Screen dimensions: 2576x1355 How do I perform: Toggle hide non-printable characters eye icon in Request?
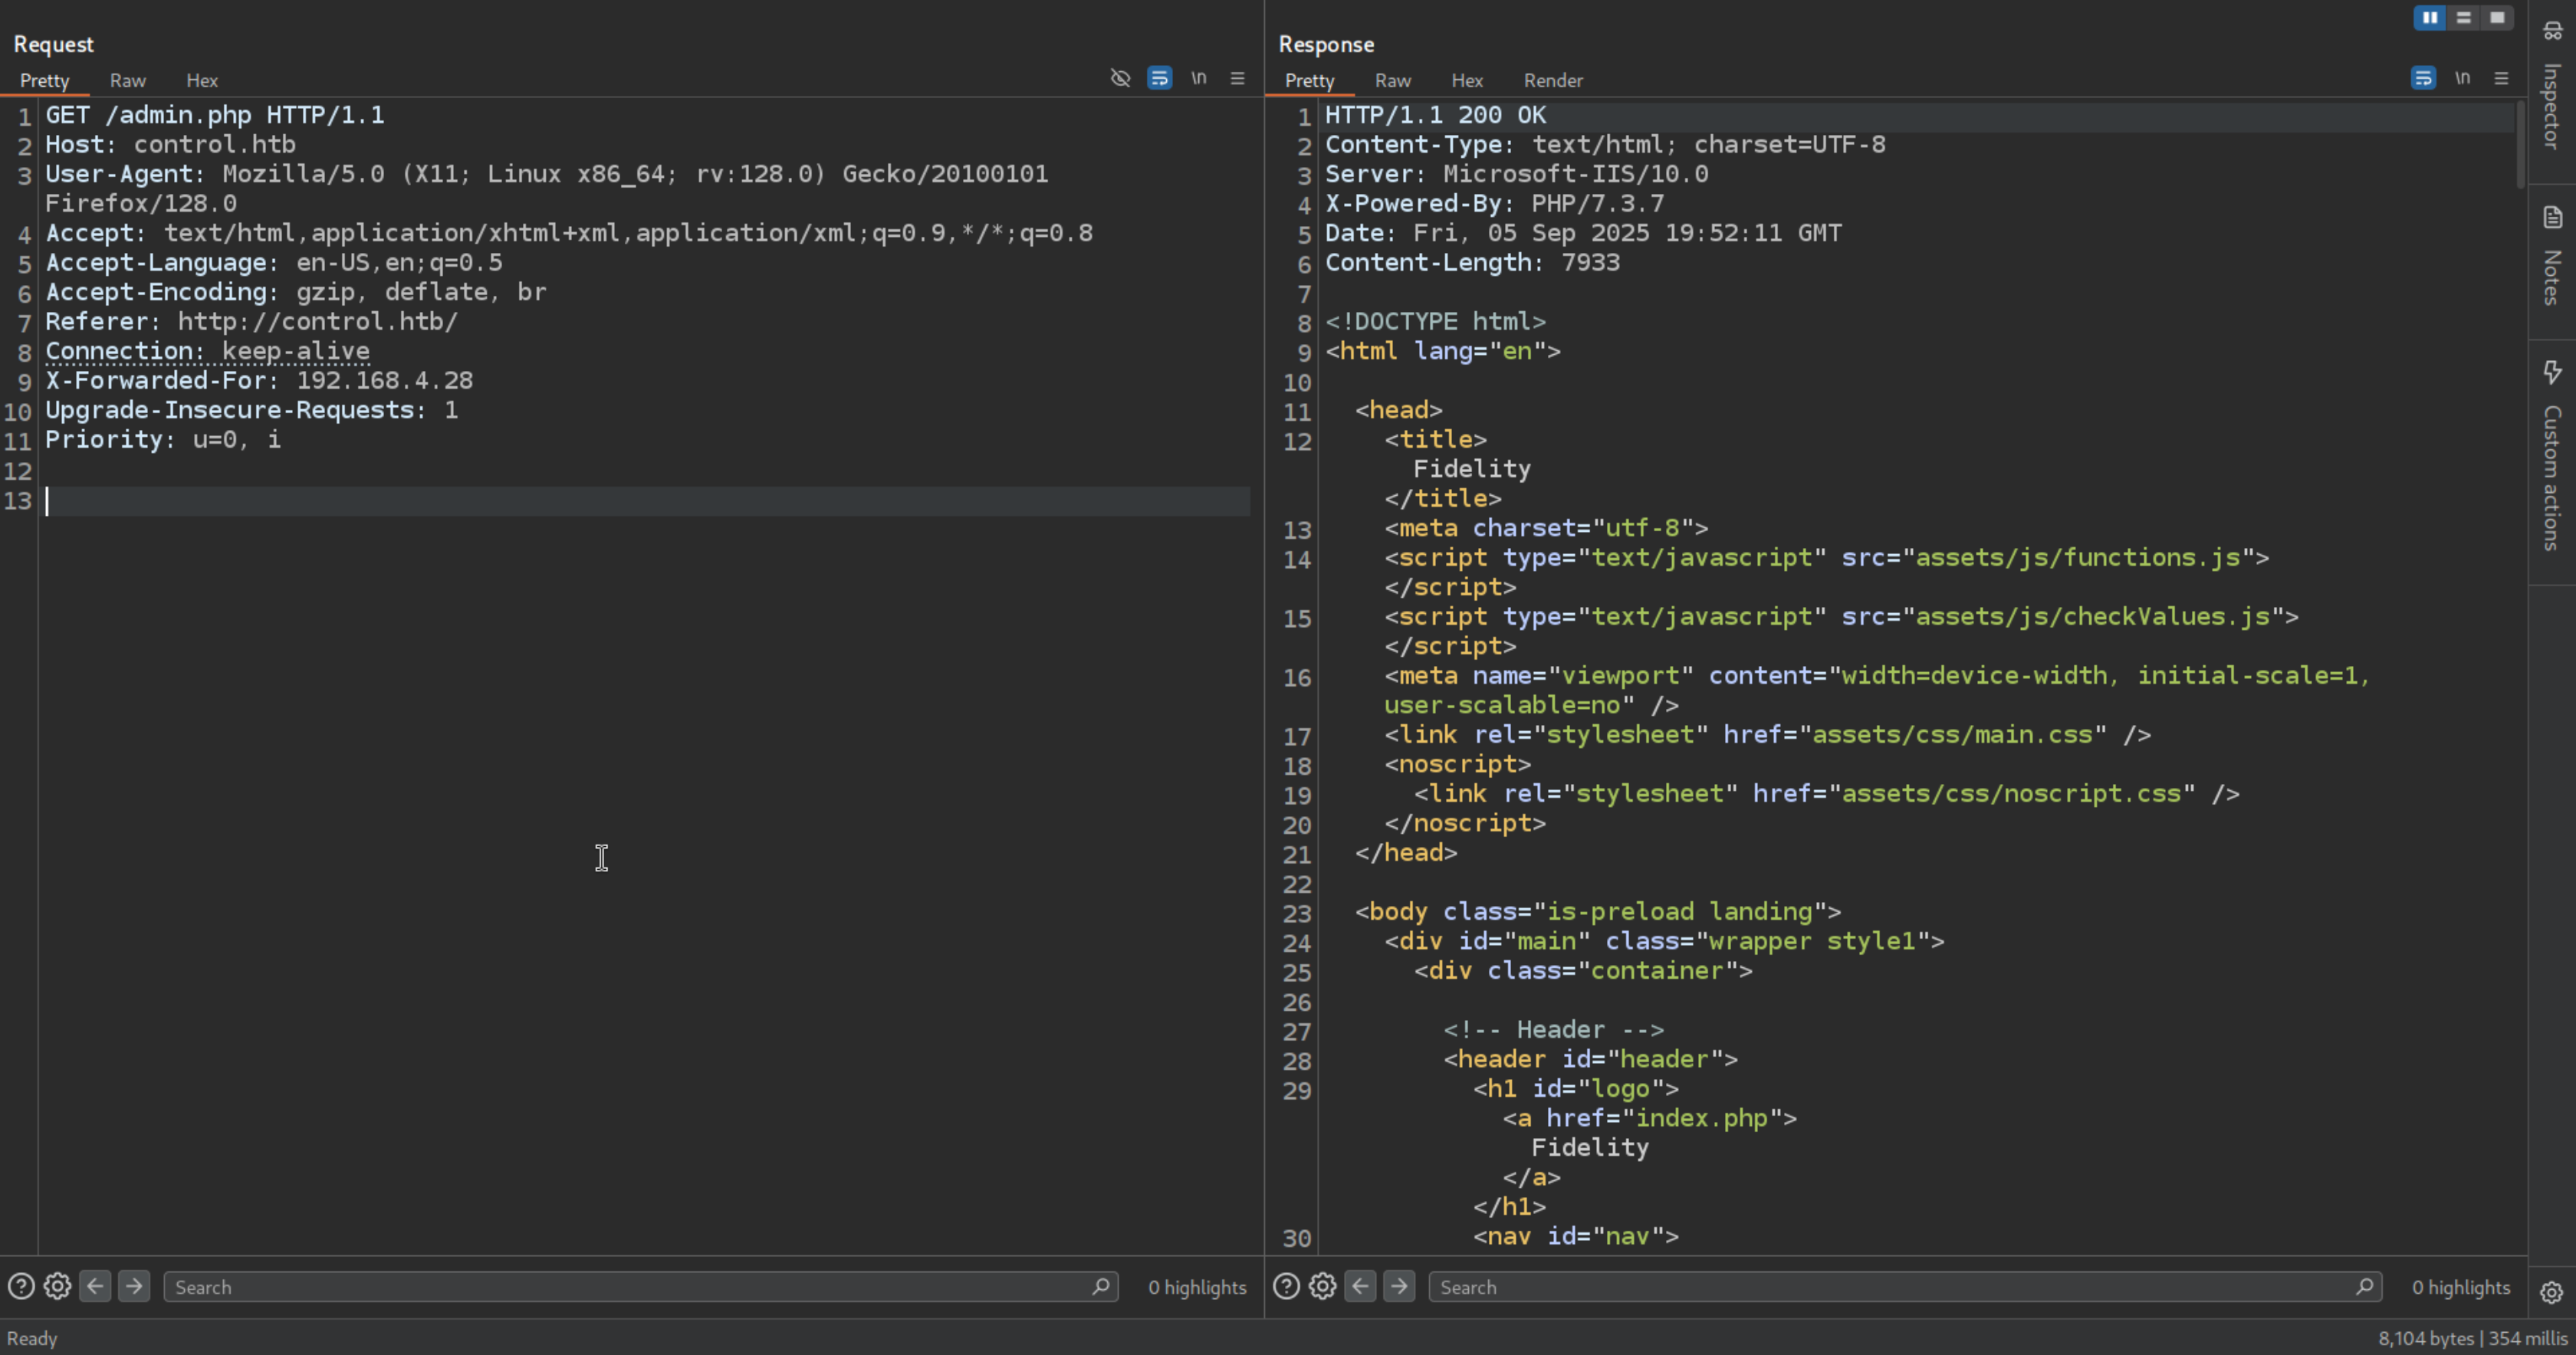(1120, 78)
